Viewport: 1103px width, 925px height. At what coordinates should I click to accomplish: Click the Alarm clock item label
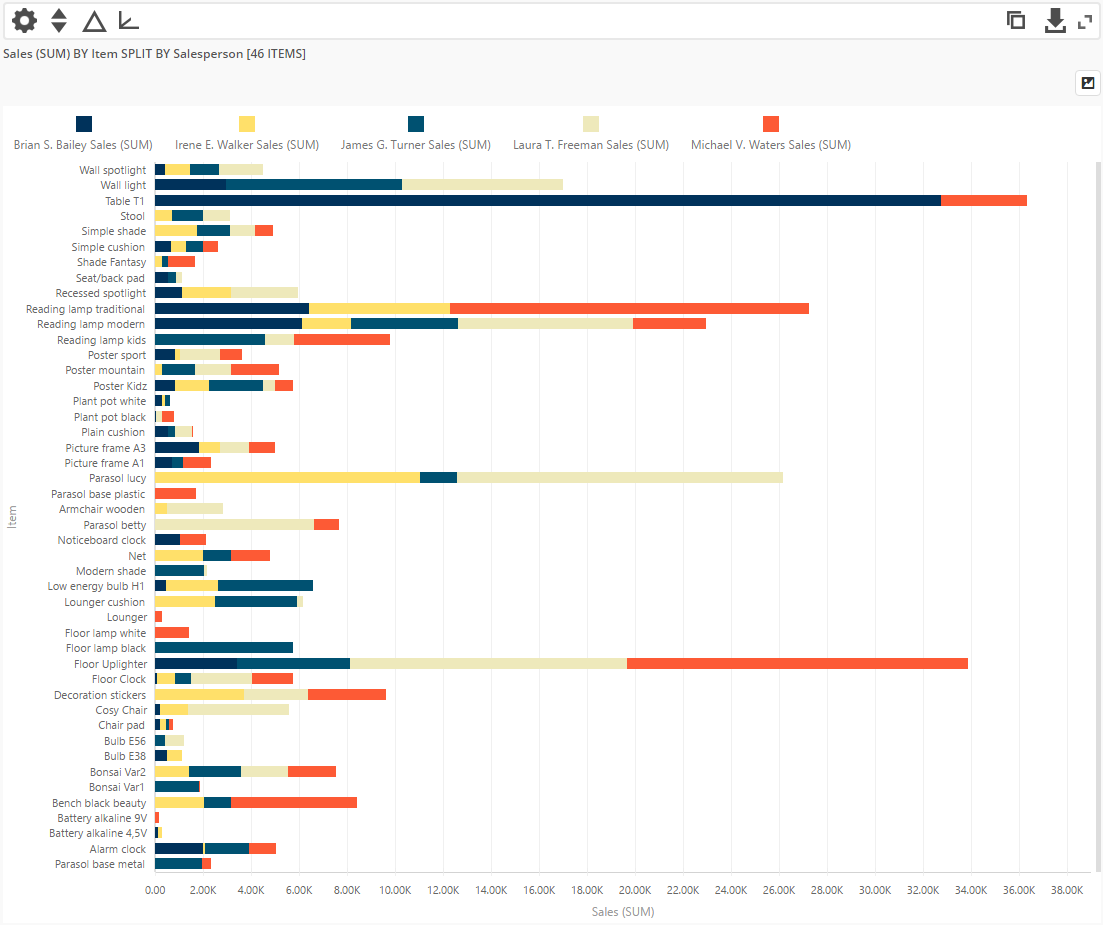click(120, 848)
